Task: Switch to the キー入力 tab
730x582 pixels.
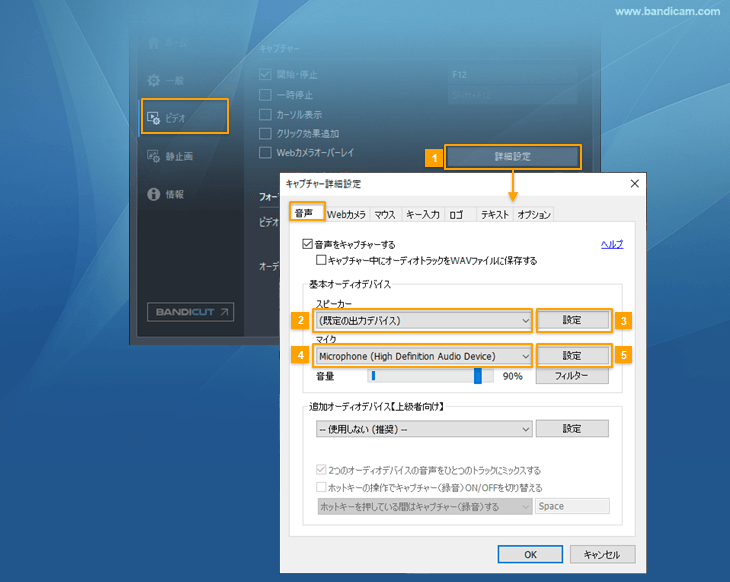Action: pyautogui.click(x=422, y=214)
